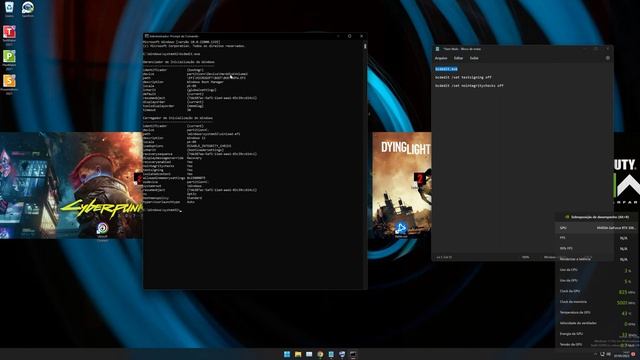The width and height of the screenshot is (640, 360).
Task: Launch Presentations 2021 from the desktop
Action: click(x=9, y=84)
